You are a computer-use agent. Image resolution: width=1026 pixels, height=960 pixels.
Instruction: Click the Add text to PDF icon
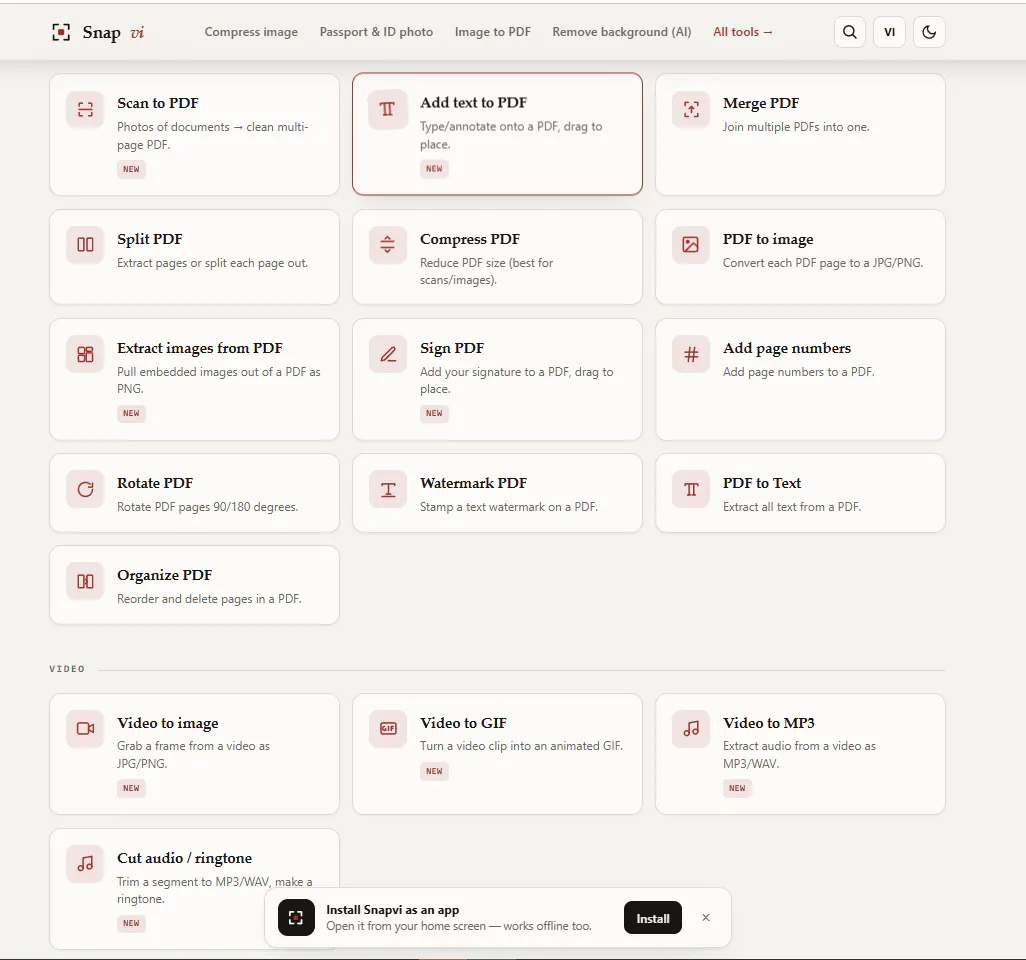pos(388,109)
